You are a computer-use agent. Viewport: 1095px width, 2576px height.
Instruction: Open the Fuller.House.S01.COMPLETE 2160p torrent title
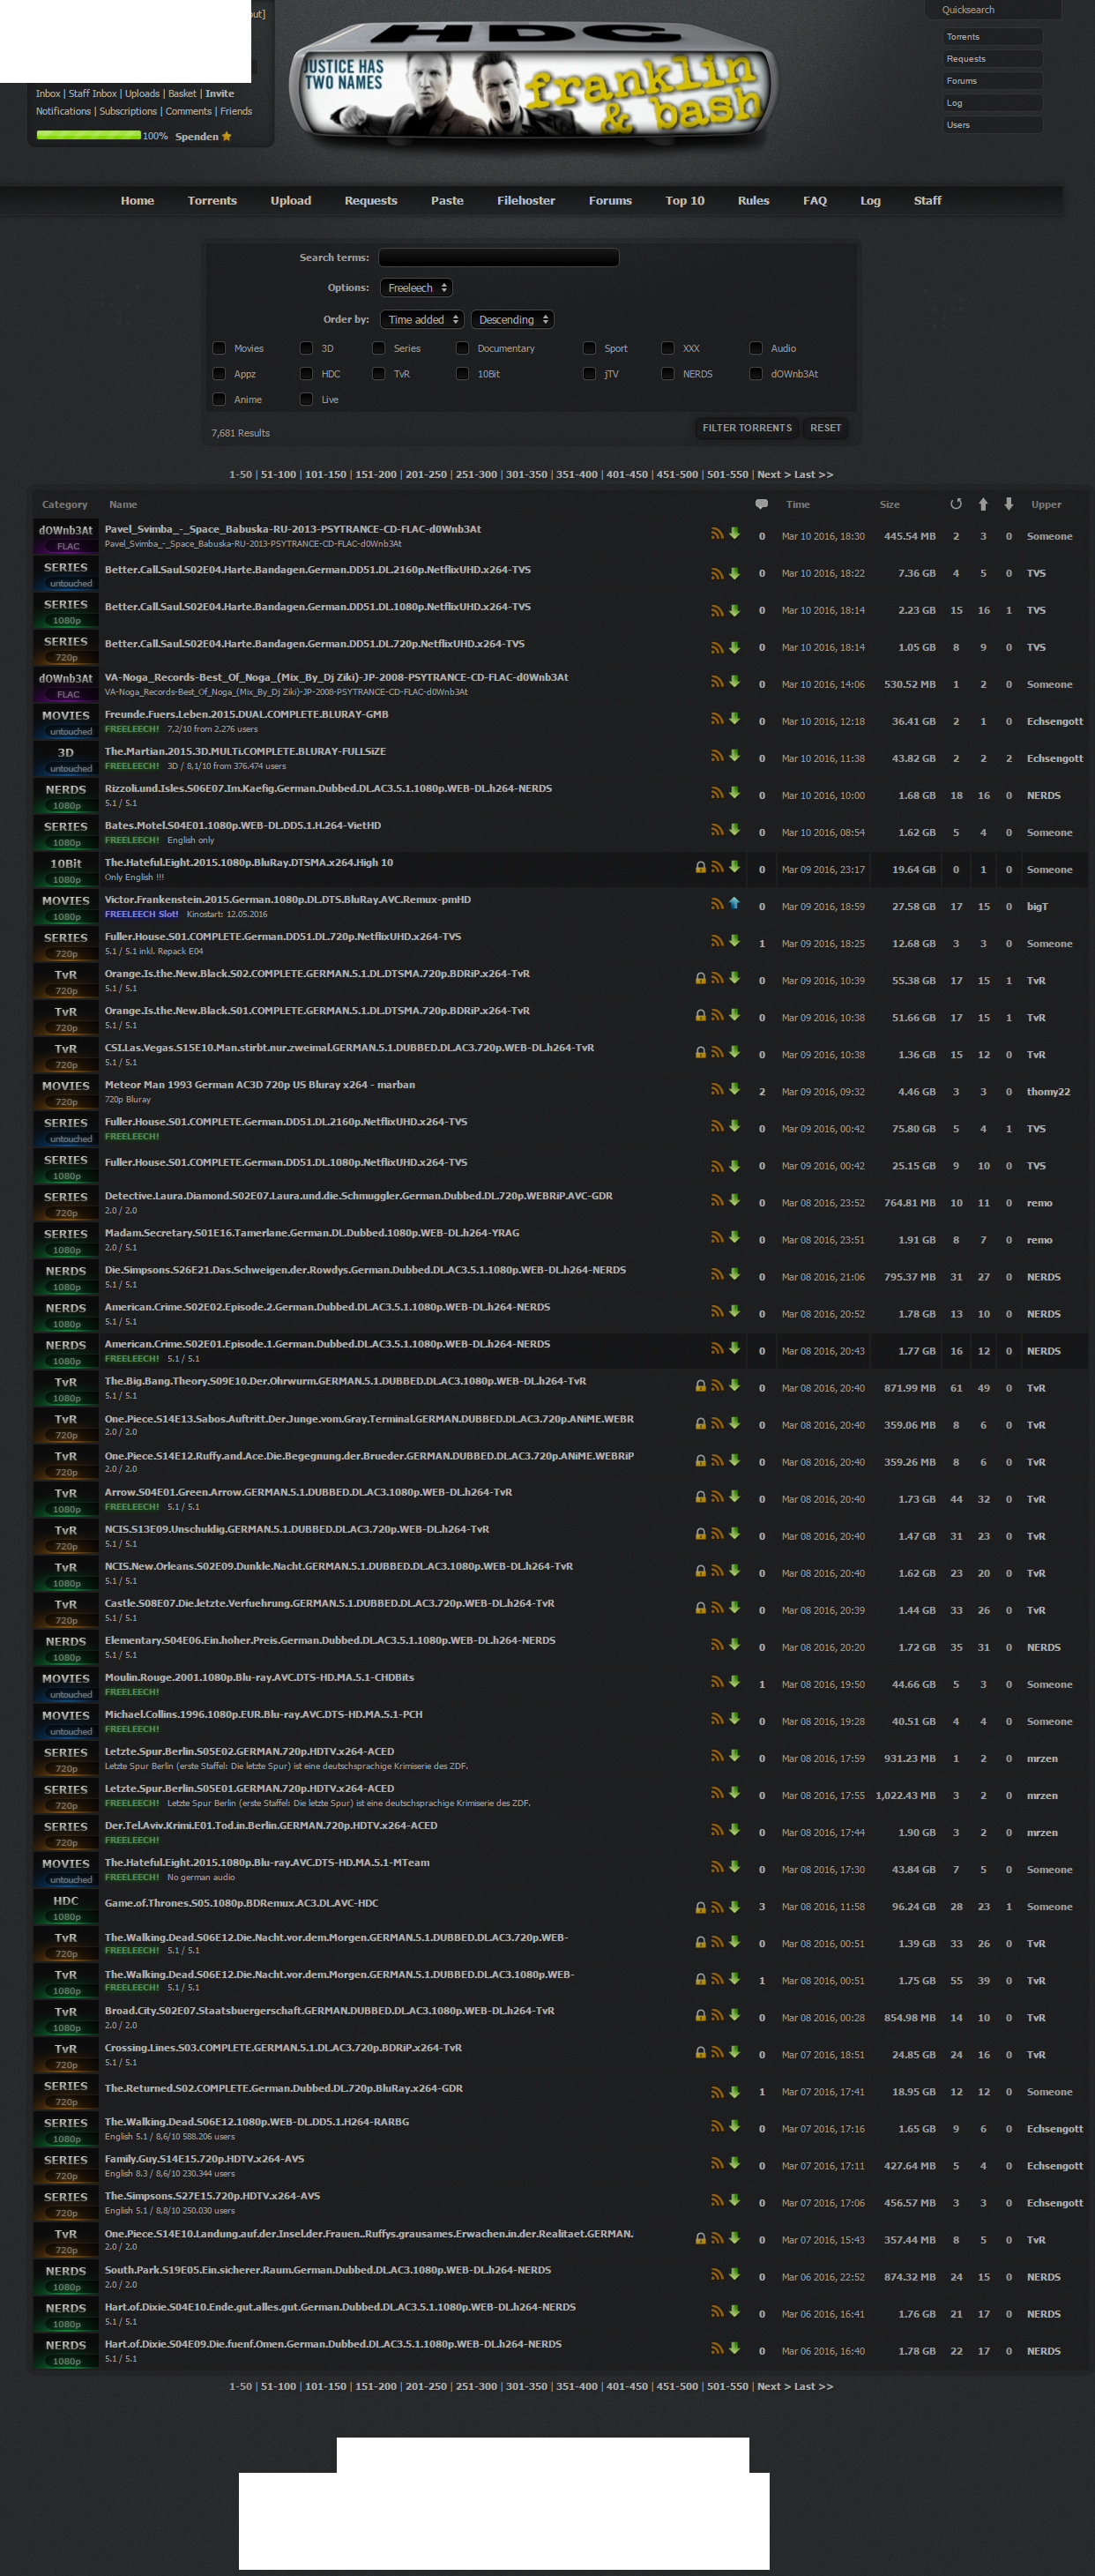tap(286, 1122)
